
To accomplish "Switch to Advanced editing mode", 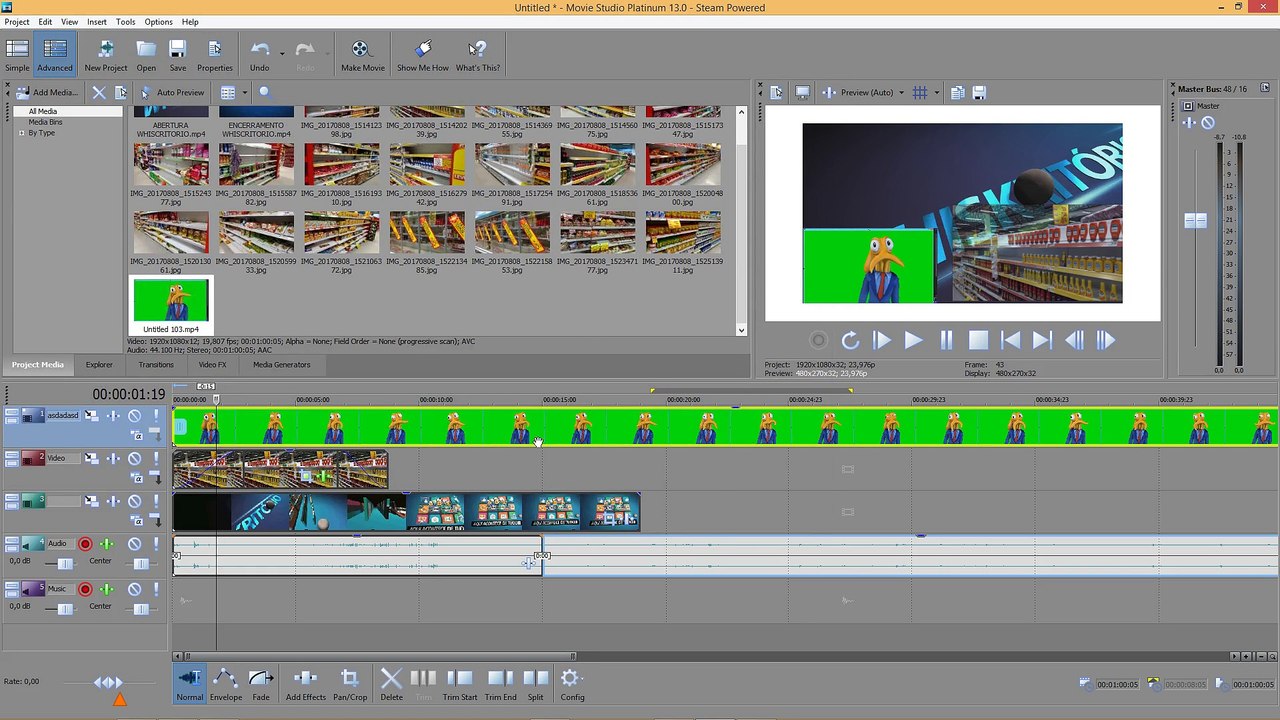I will click(x=55, y=55).
